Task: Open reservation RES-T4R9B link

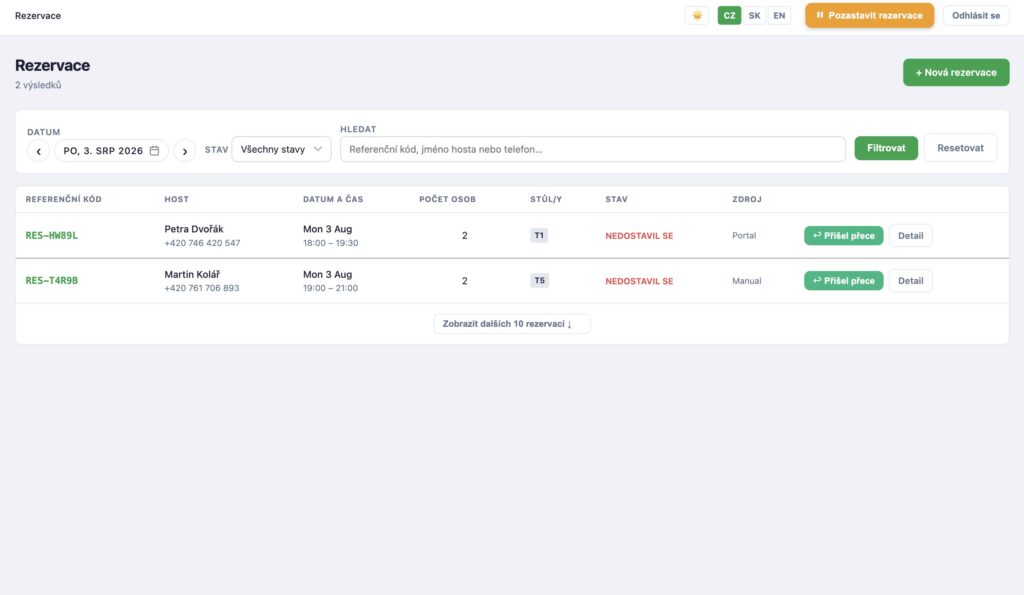Action: coord(52,281)
